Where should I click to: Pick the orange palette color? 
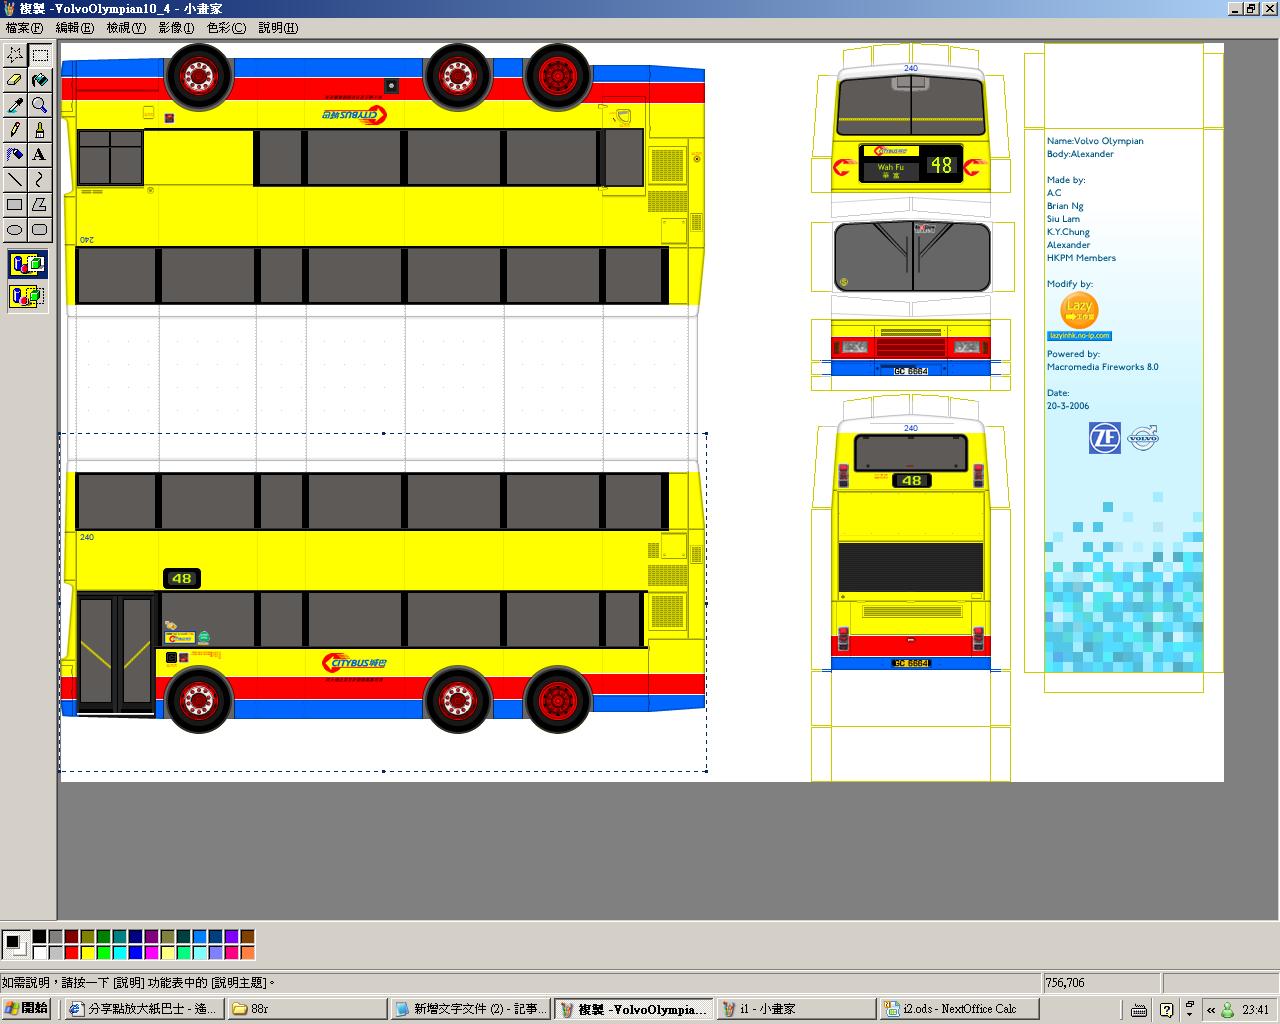247,952
